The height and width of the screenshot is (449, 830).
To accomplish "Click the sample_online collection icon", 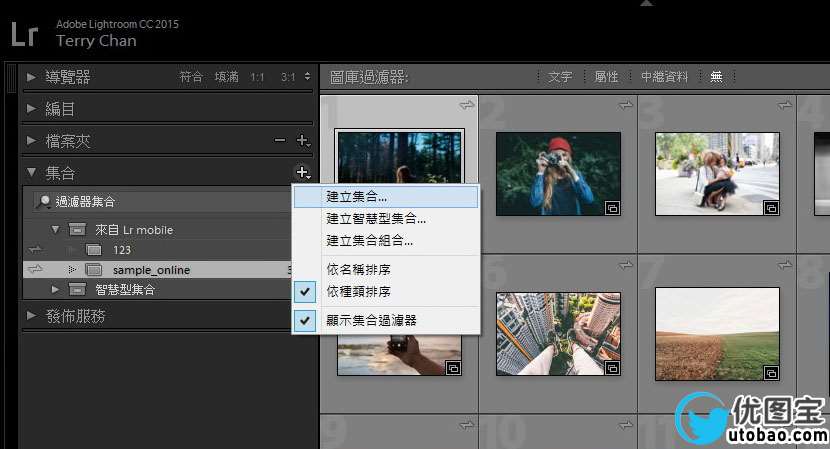I will [x=94, y=270].
